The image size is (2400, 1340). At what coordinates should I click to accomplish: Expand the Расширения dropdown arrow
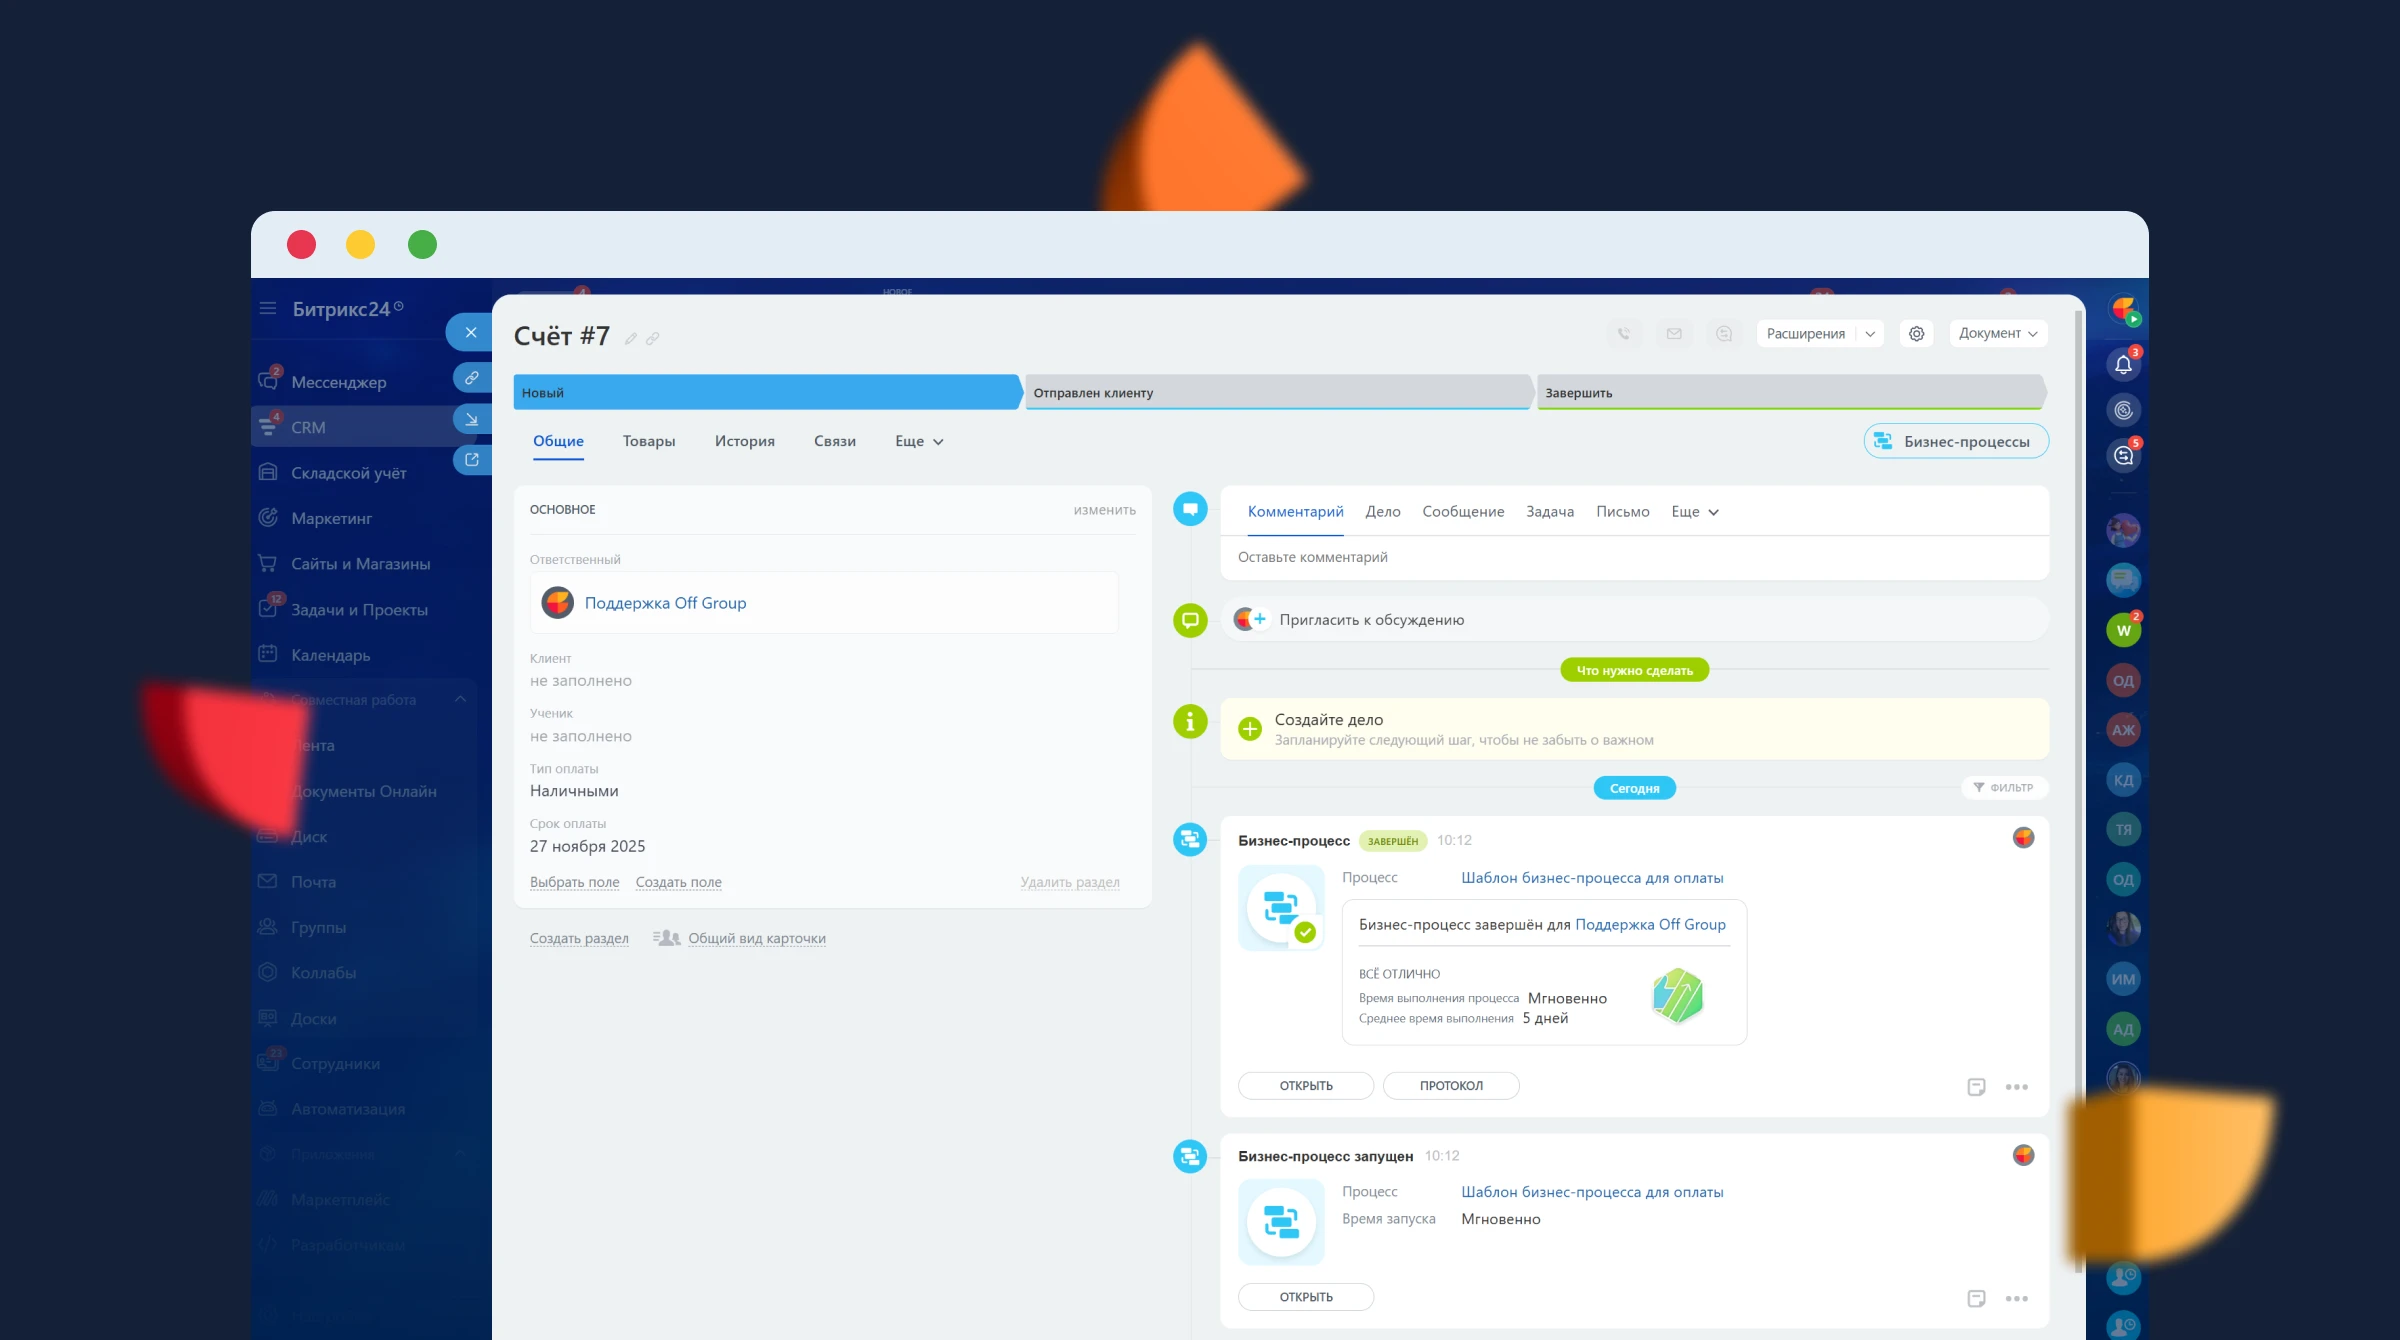[x=1870, y=334]
